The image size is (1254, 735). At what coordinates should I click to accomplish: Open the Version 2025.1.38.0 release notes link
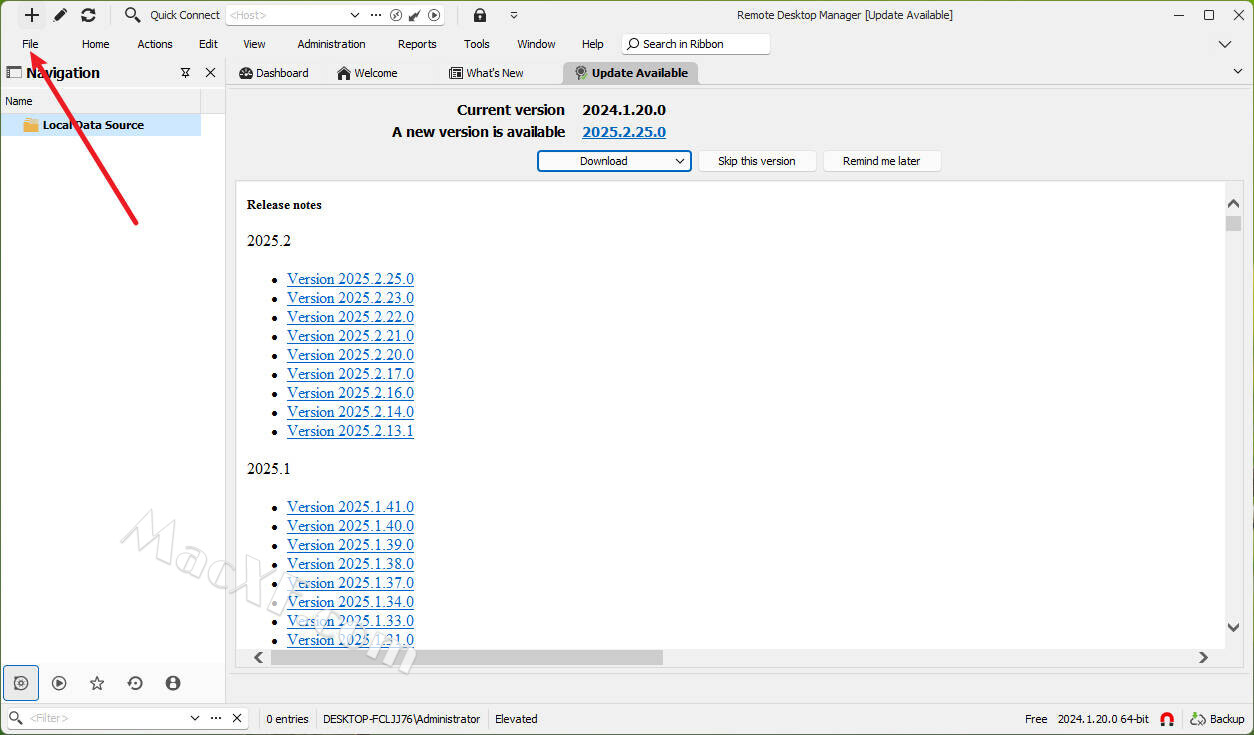[350, 564]
